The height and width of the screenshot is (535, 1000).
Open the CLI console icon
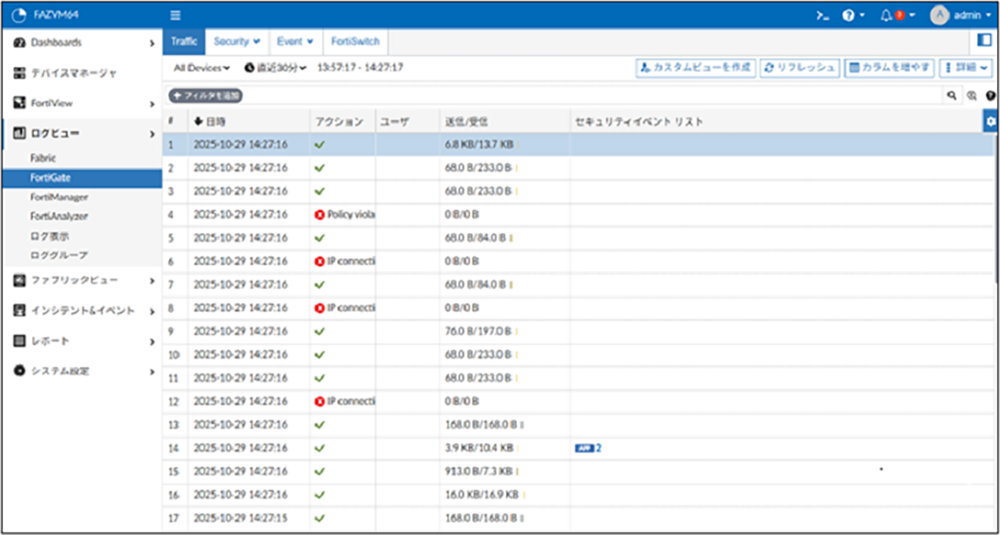823,15
